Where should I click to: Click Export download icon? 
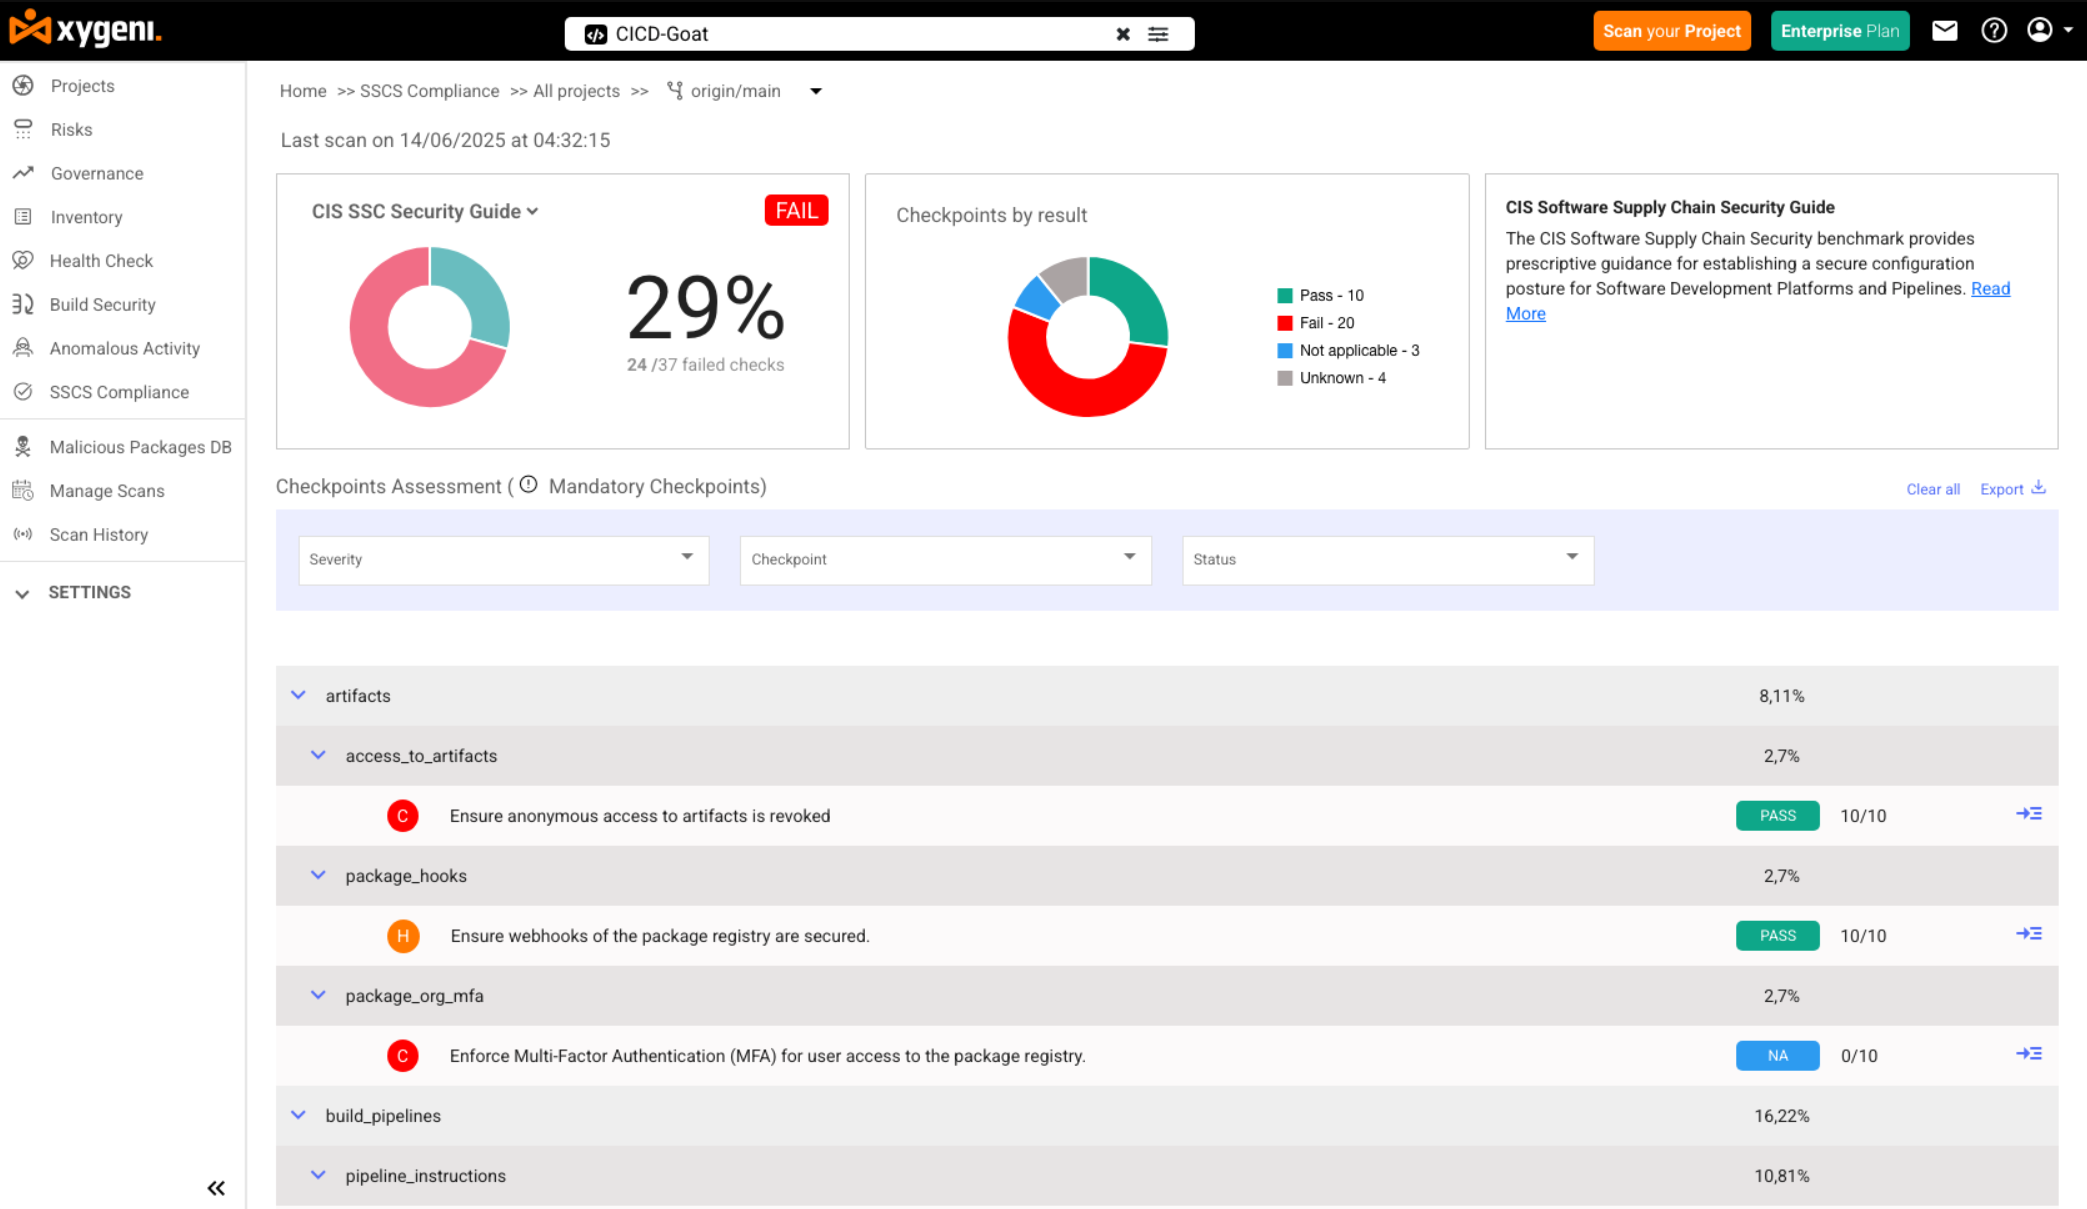point(2038,488)
